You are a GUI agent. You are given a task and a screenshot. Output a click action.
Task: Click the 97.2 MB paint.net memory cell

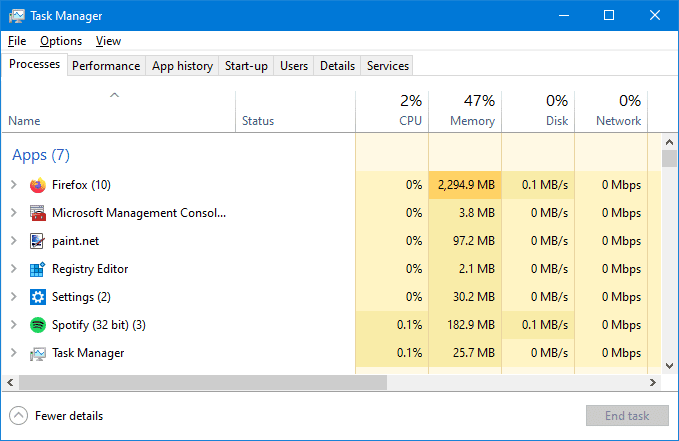[x=465, y=241]
